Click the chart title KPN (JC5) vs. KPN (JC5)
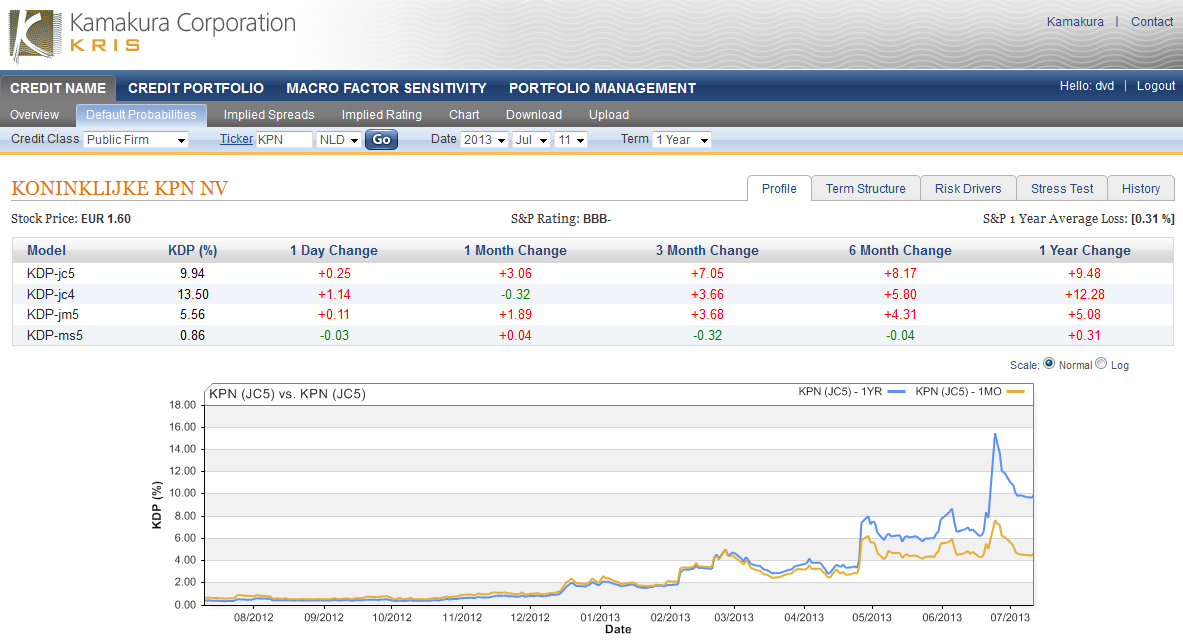The width and height of the screenshot is (1183, 642). (287, 394)
